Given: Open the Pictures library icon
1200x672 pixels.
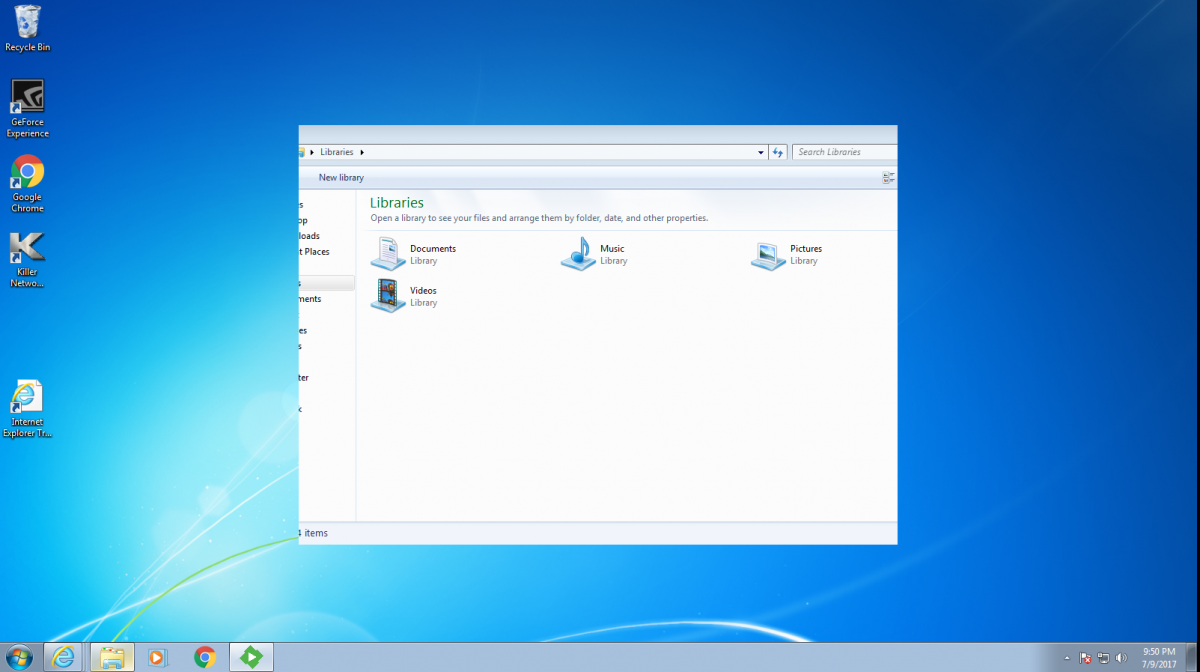Looking at the screenshot, I should [x=768, y=255].
